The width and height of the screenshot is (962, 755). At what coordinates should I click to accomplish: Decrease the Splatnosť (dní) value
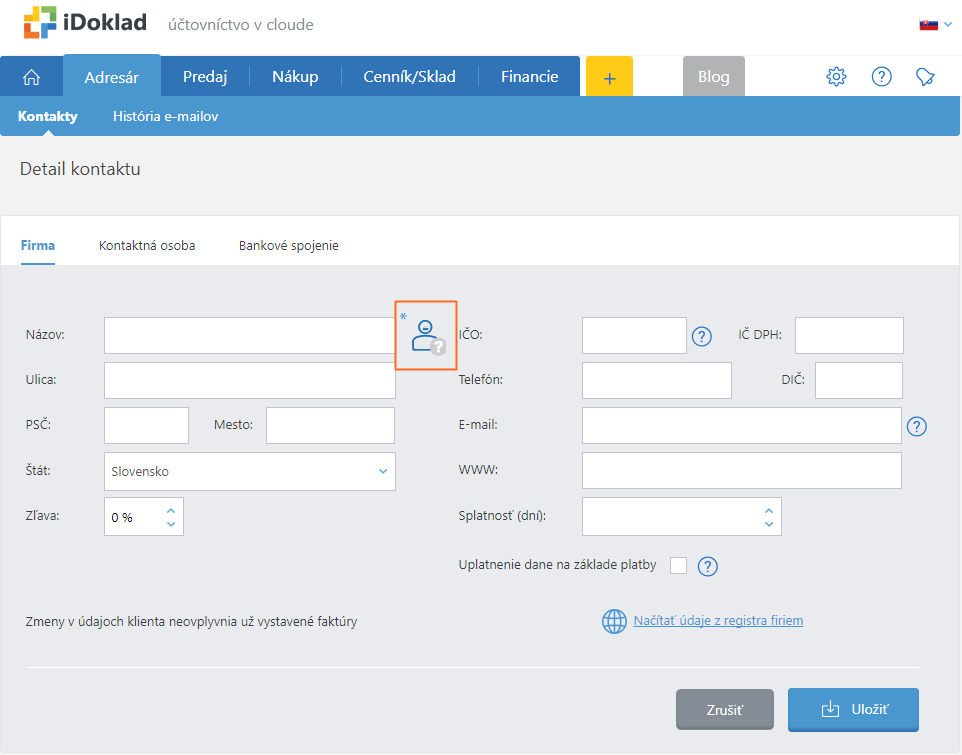tap(768, 524)
